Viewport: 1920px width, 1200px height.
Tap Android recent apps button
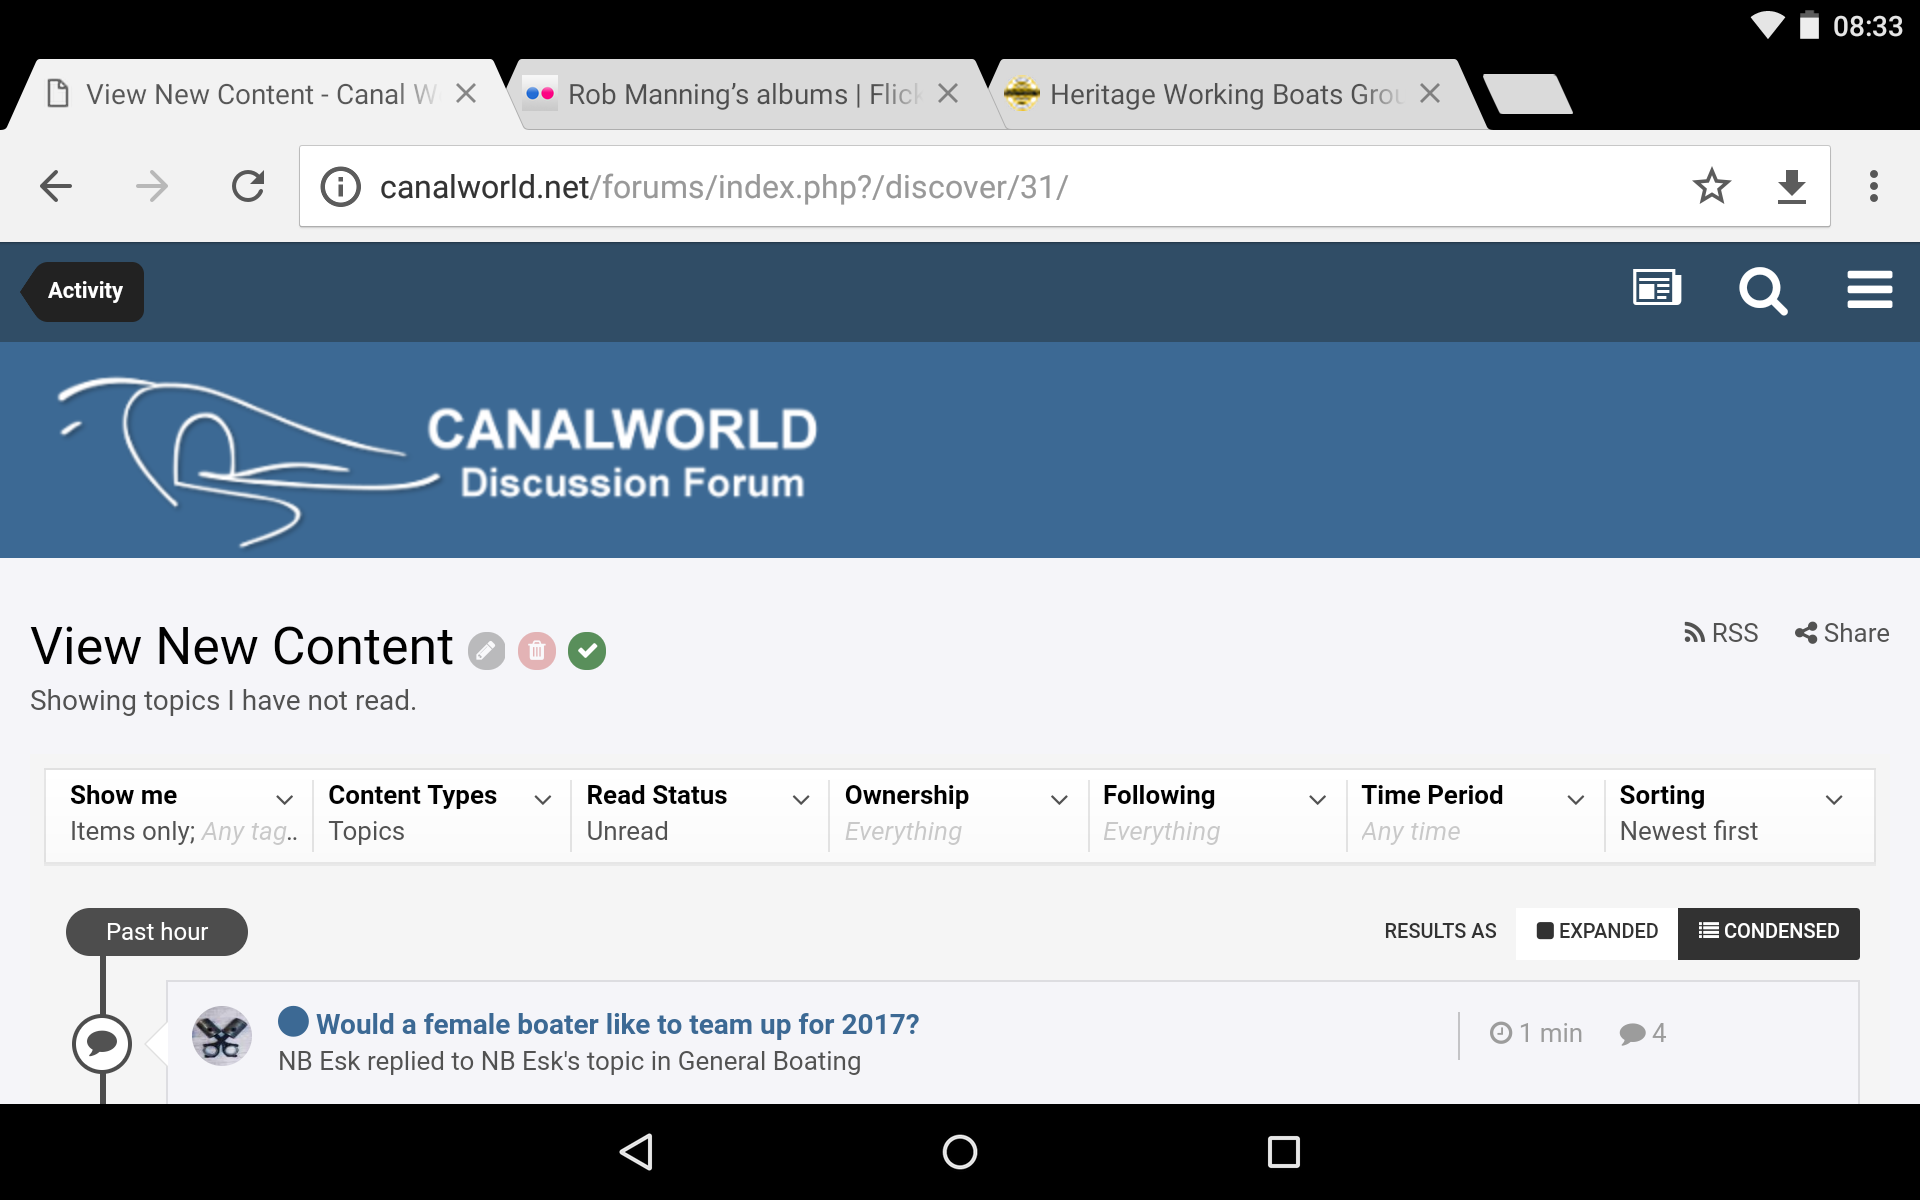click(1284, 1152)
